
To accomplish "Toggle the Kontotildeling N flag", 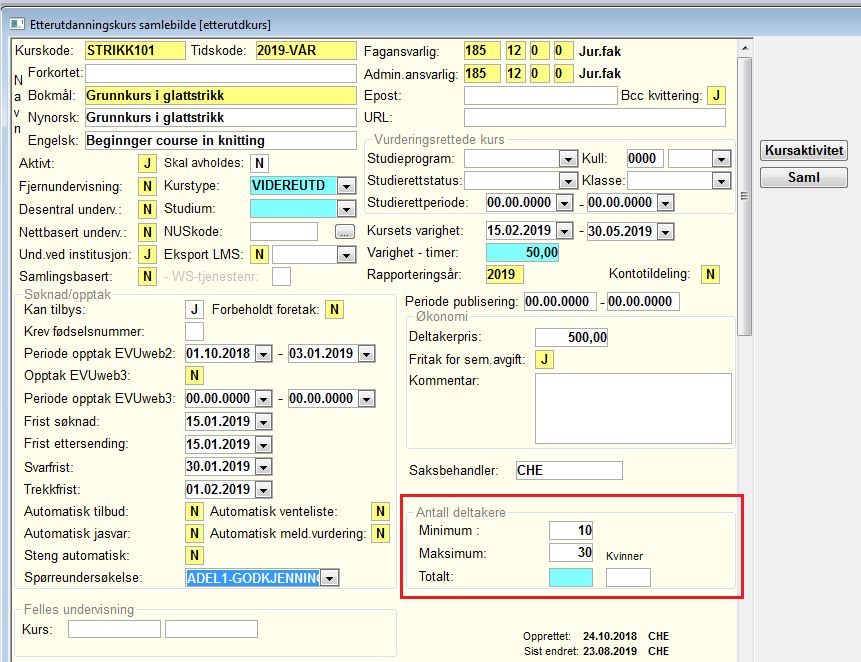I will [x=711, y=274].
